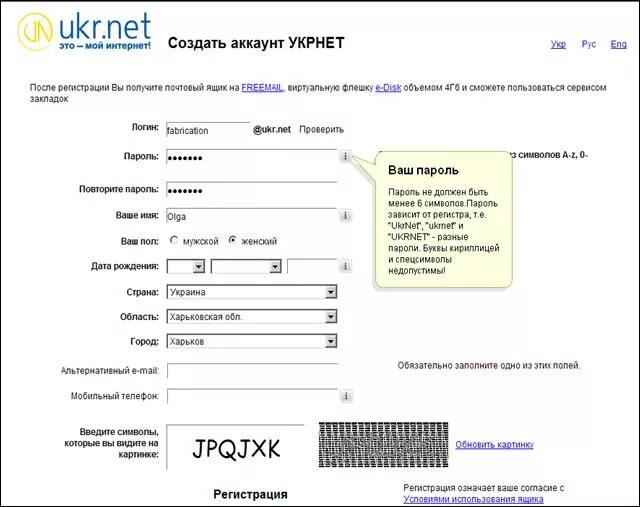This screenshot has width=640, height=507.
Task: Click the Создать аккаунт УКРНЕТ heading
Action: [256, 43]
